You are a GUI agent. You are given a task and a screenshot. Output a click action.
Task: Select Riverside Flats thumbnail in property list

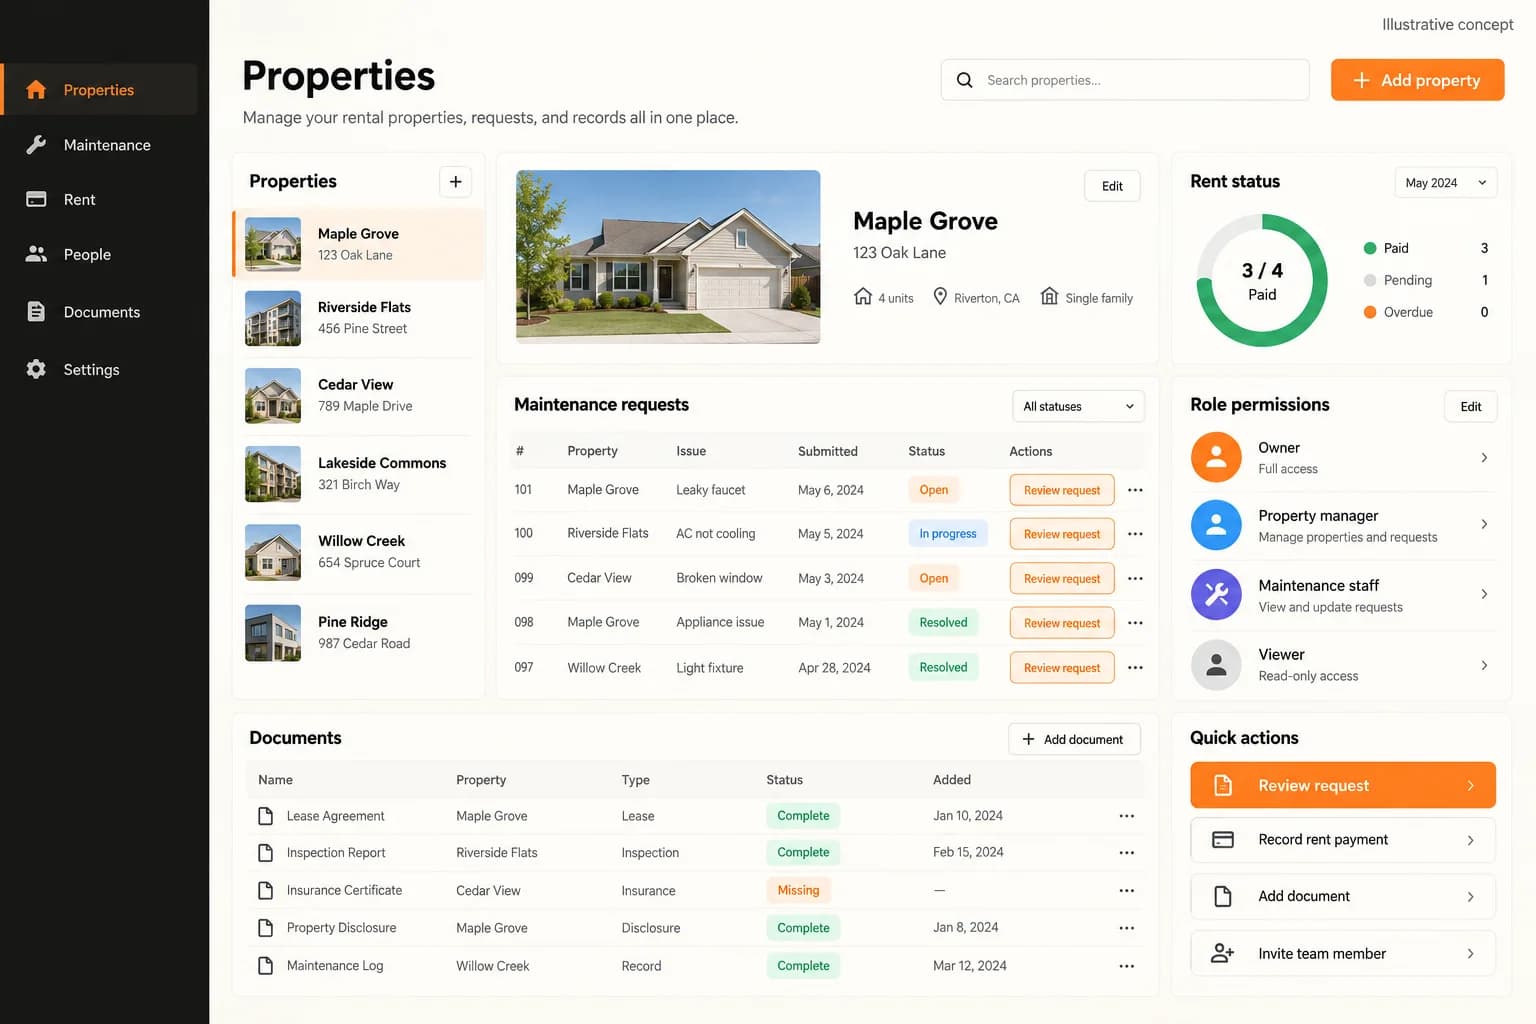(273, 318)
